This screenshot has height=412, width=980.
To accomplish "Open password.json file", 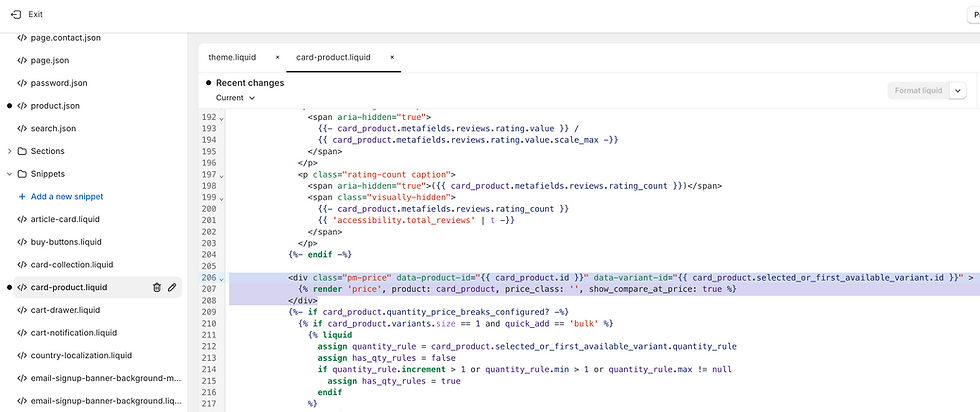I will pos(59,83).
